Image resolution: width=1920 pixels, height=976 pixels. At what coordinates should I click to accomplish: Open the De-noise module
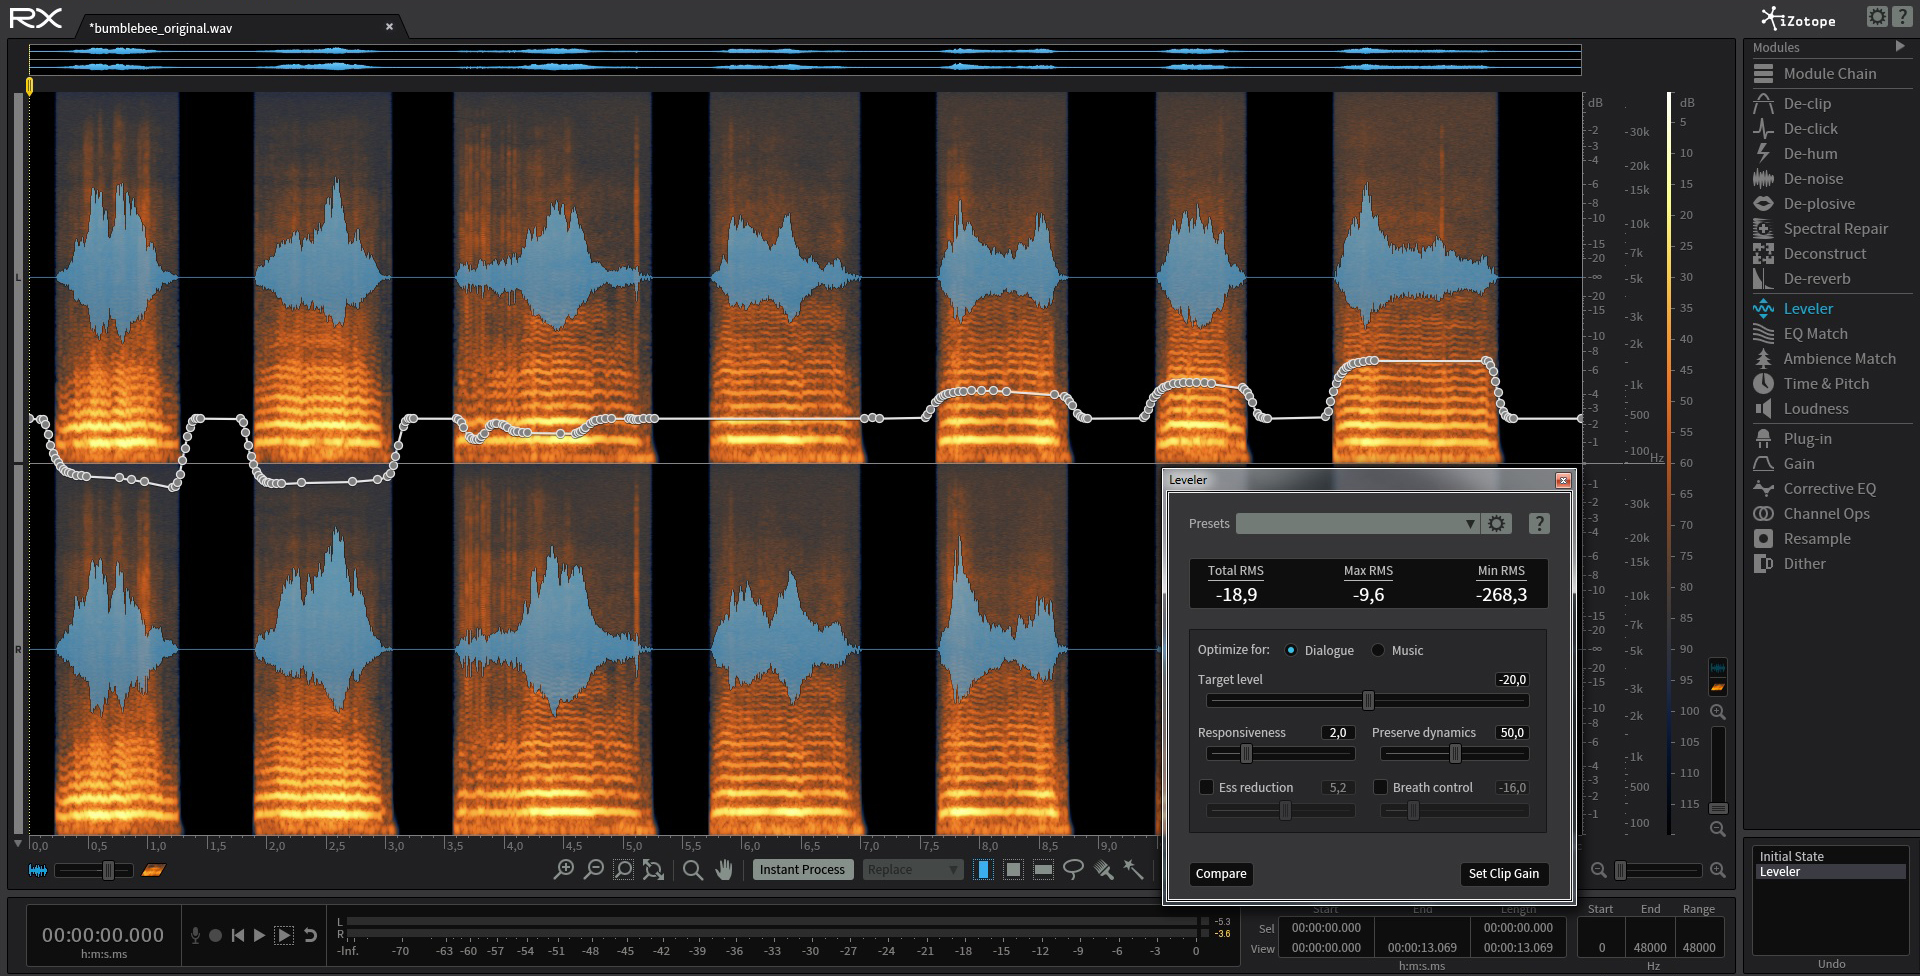pyautogui.click(x=1812, y=179)
